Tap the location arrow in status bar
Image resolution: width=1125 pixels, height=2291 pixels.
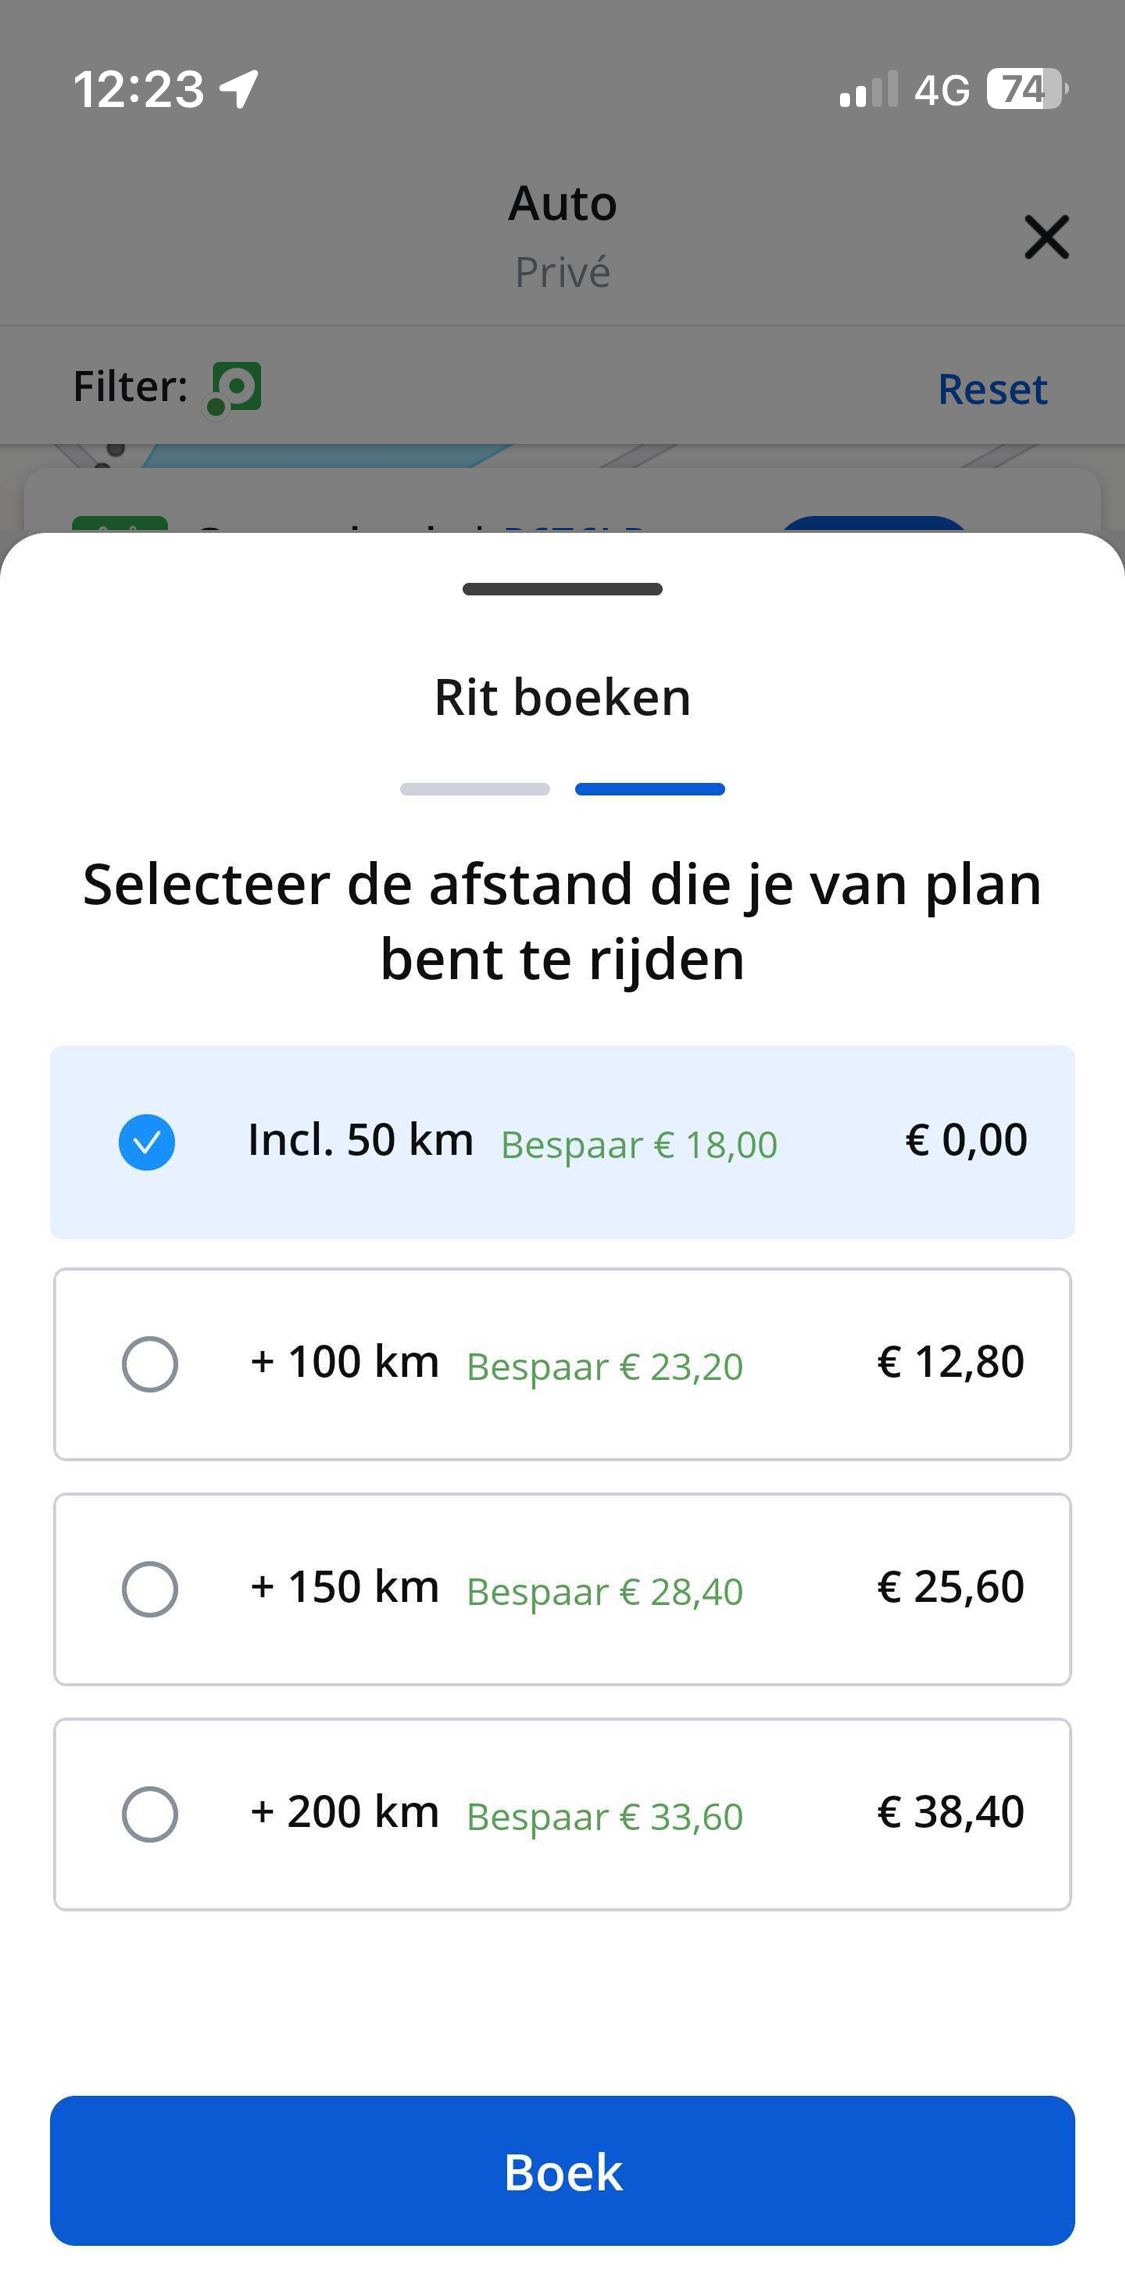click(x=240, y=89)
